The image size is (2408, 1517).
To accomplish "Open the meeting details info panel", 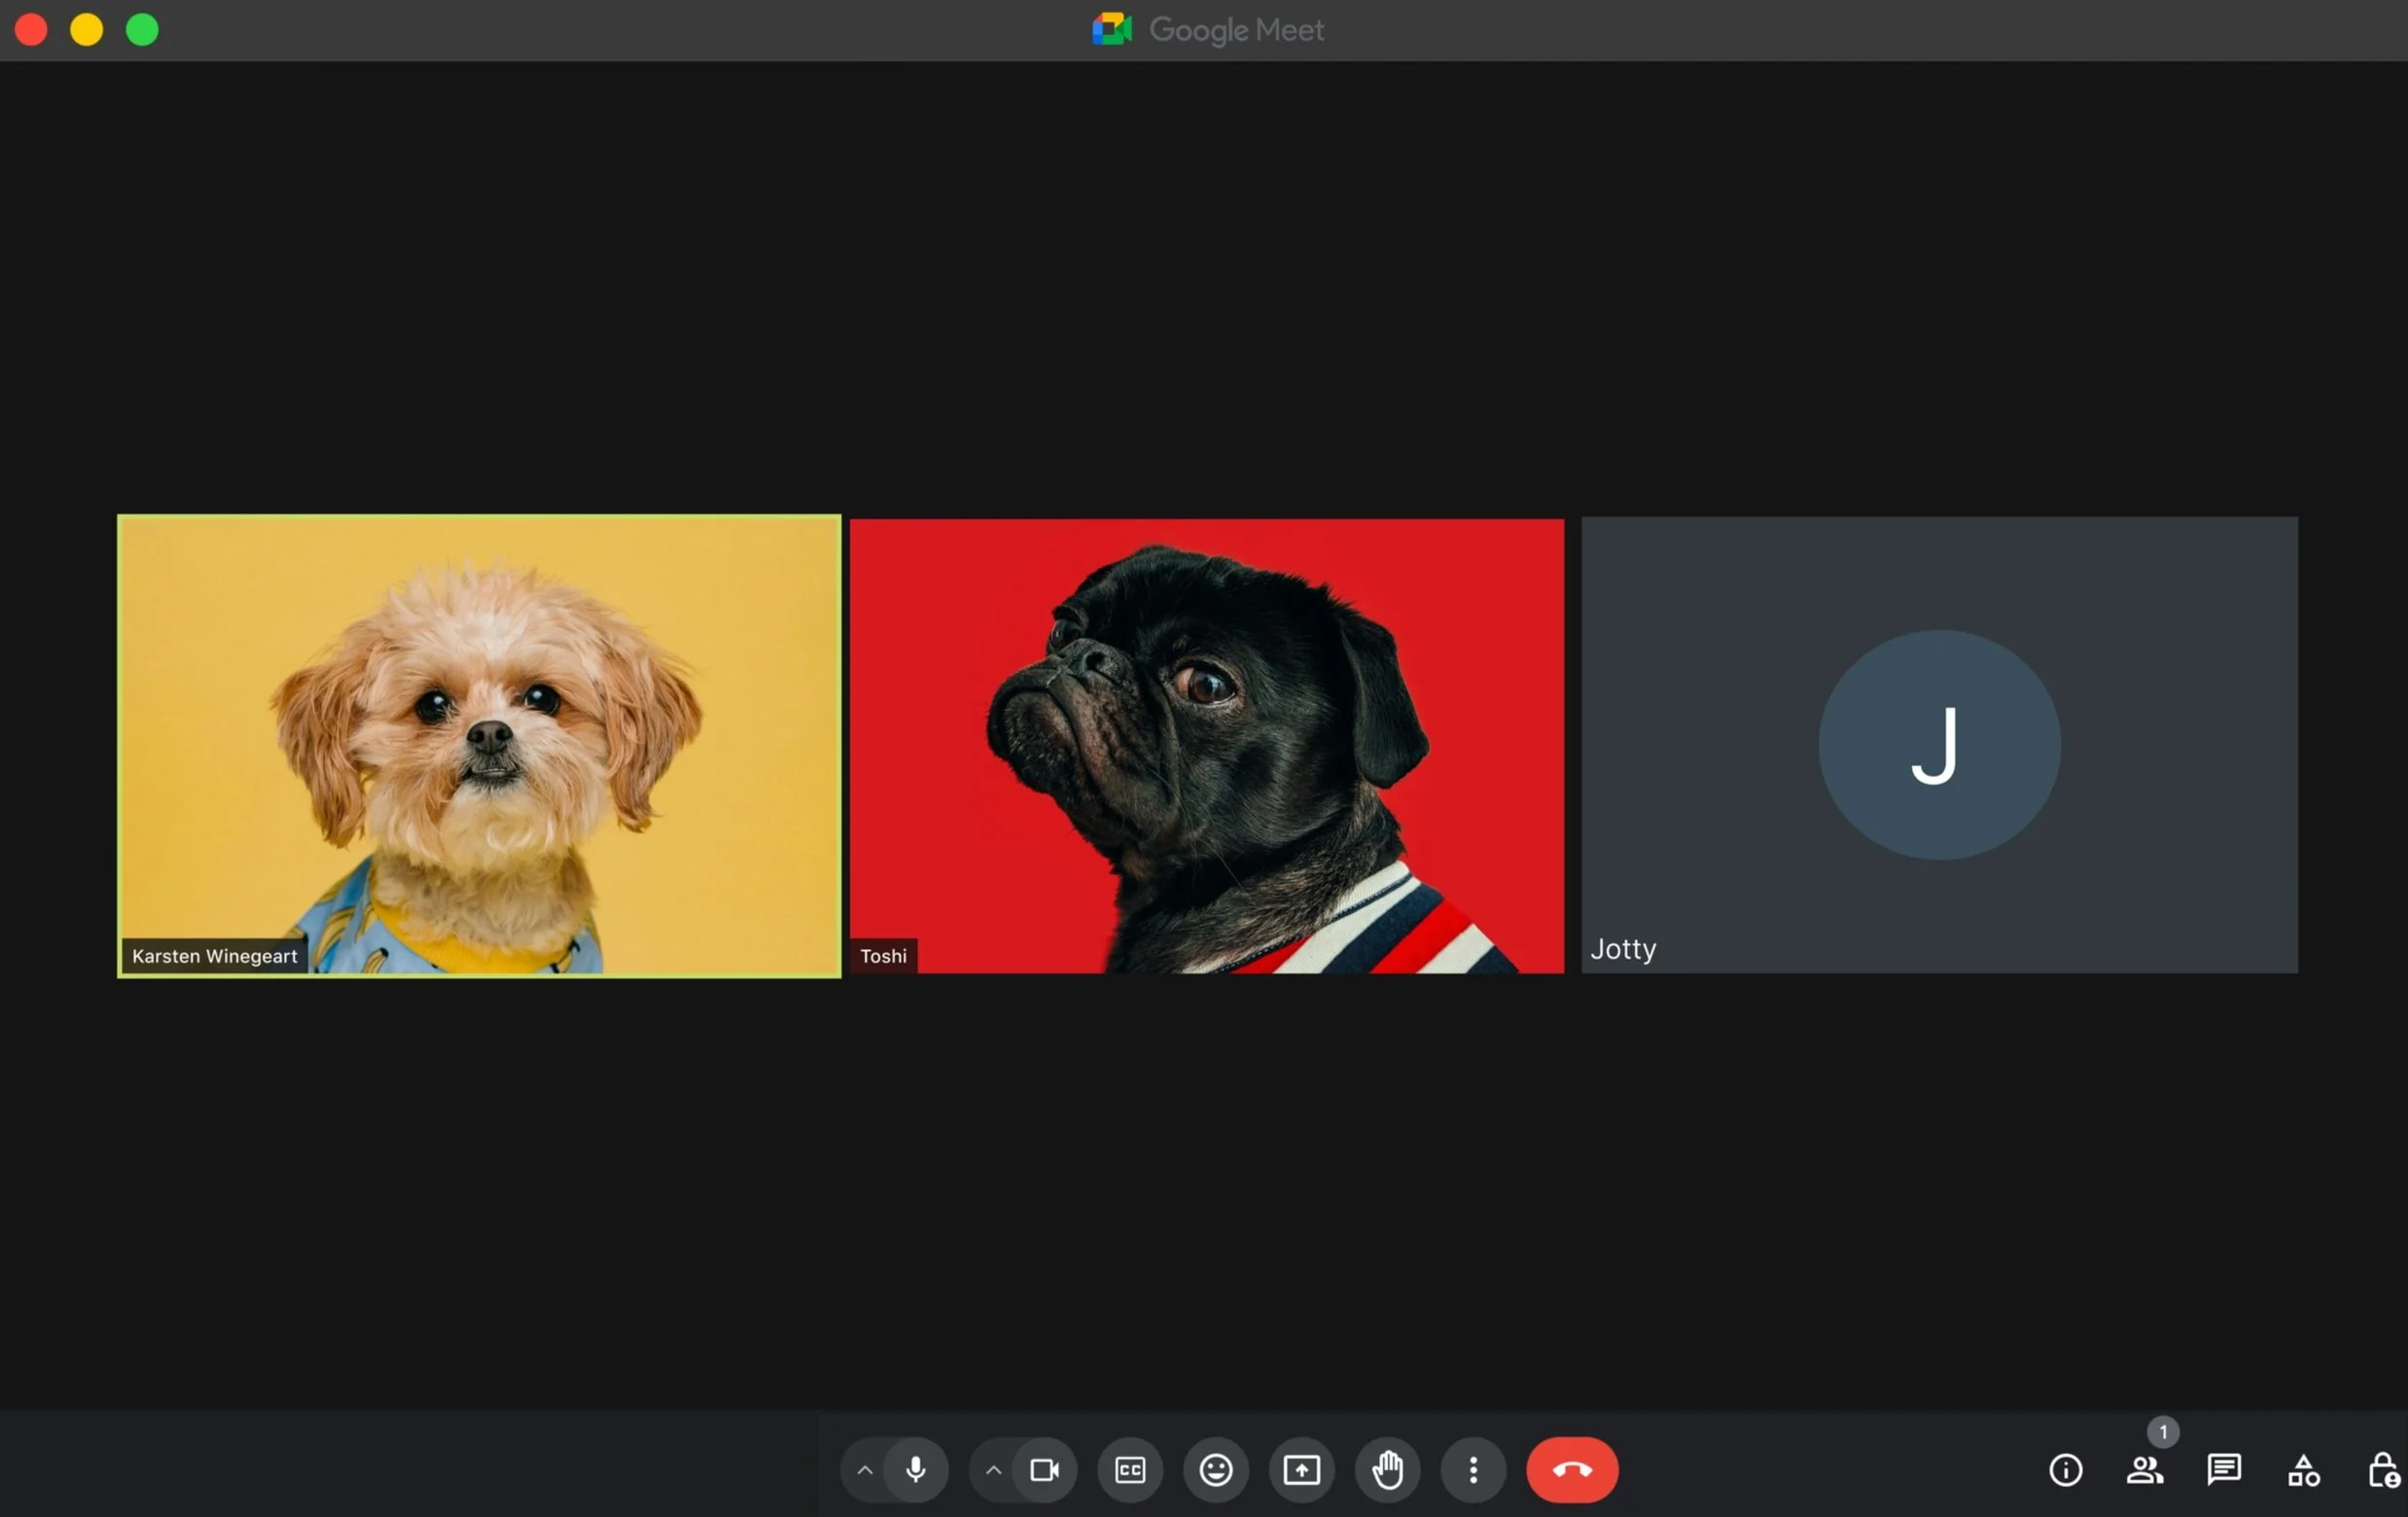I will tap(2067, 1469).
